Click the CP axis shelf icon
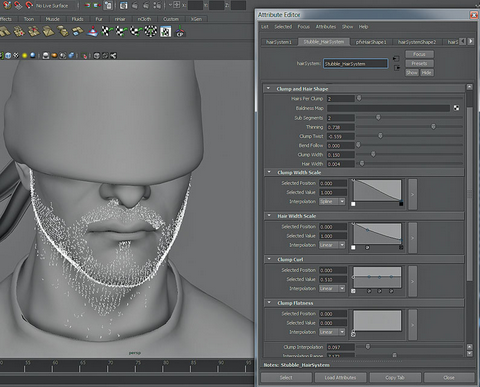Screen dimensions: 480x387 [180, 32]
